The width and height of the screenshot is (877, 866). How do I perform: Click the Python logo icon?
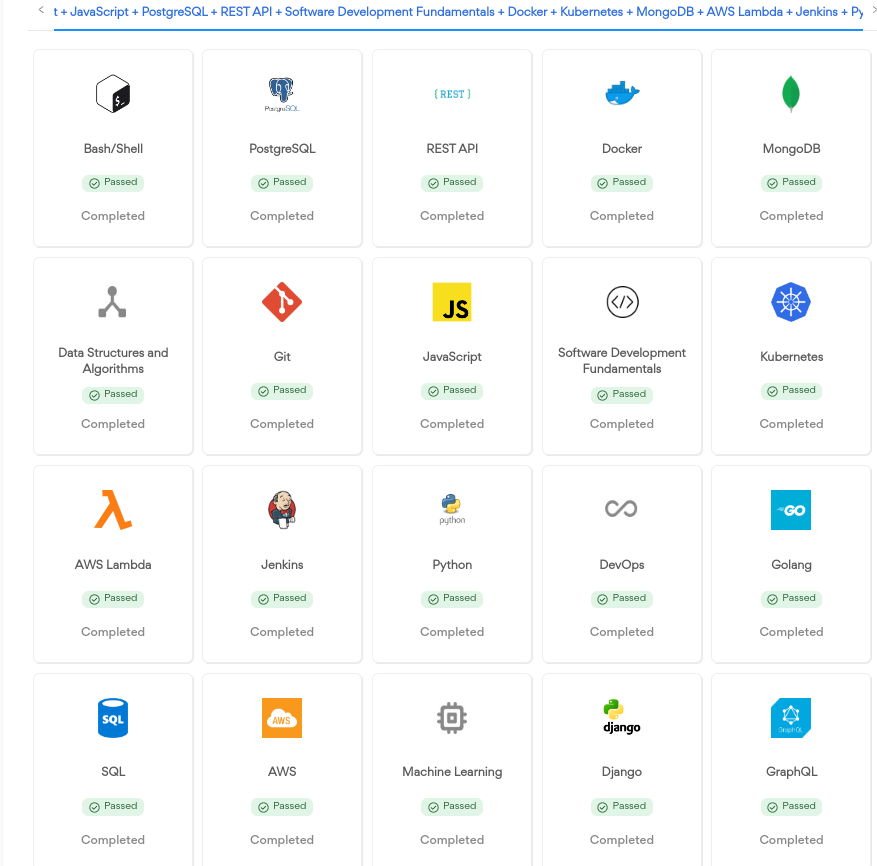pos(452,510)
